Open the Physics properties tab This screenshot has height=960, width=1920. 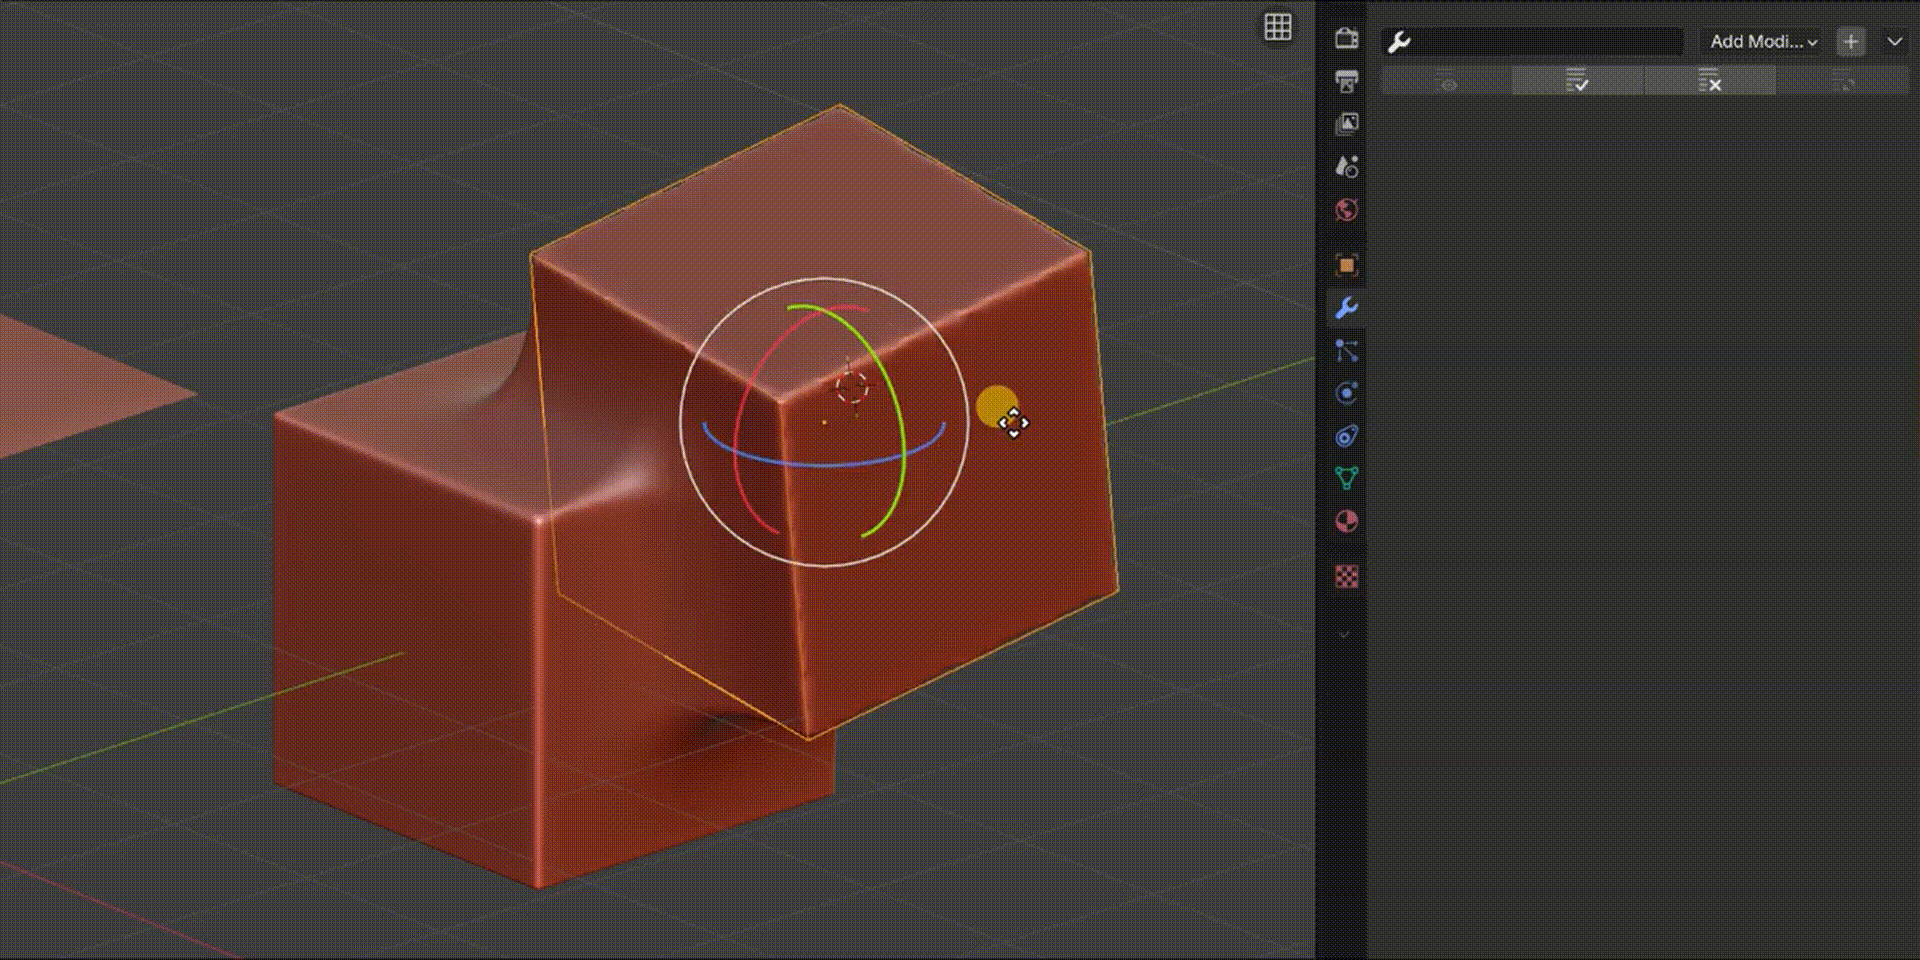pos(1346,393)
